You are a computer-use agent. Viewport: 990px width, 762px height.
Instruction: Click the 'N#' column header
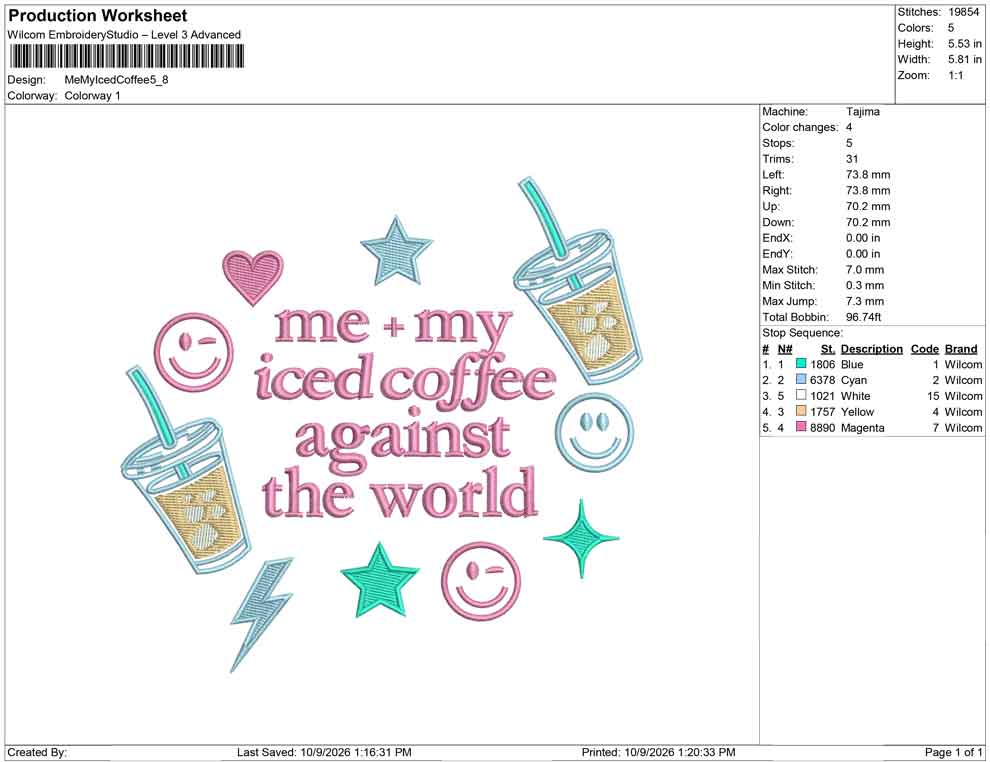[784, 348]
